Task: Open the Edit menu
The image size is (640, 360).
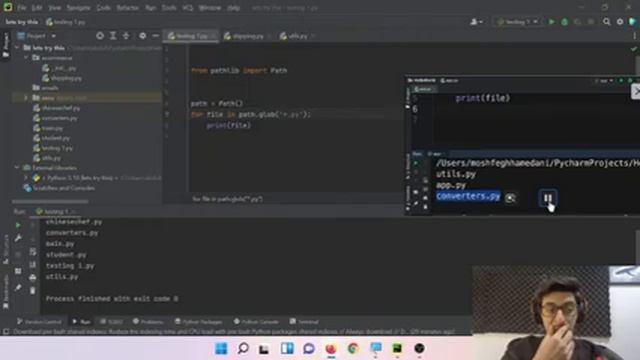Action: [37, 8]
